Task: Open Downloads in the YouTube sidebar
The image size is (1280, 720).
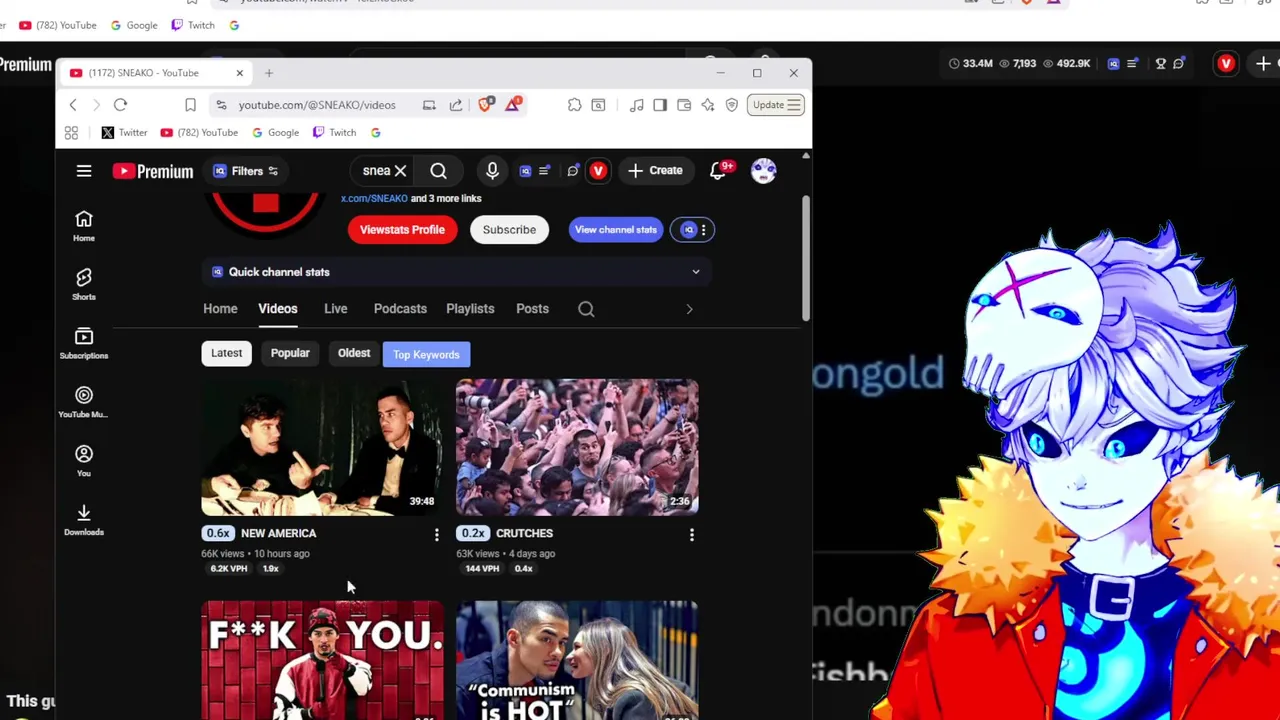Action: click(x=84, y=519)
